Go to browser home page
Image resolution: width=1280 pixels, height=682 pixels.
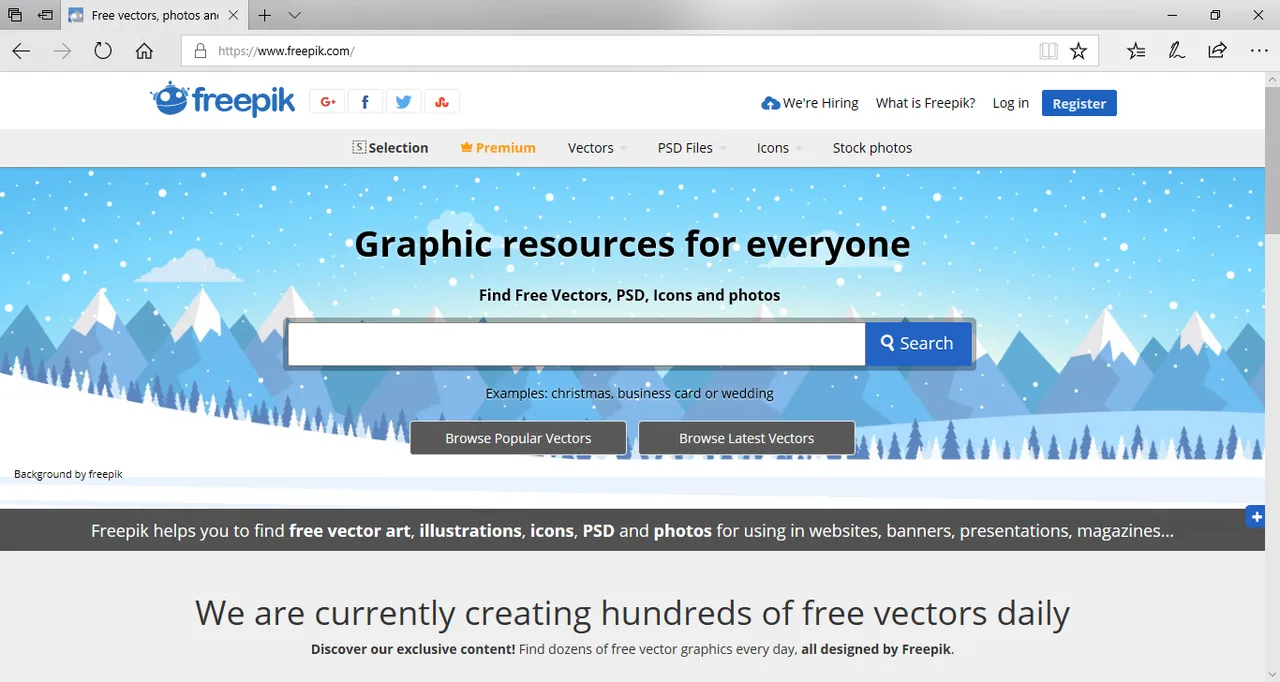click(x=144, y=51)
